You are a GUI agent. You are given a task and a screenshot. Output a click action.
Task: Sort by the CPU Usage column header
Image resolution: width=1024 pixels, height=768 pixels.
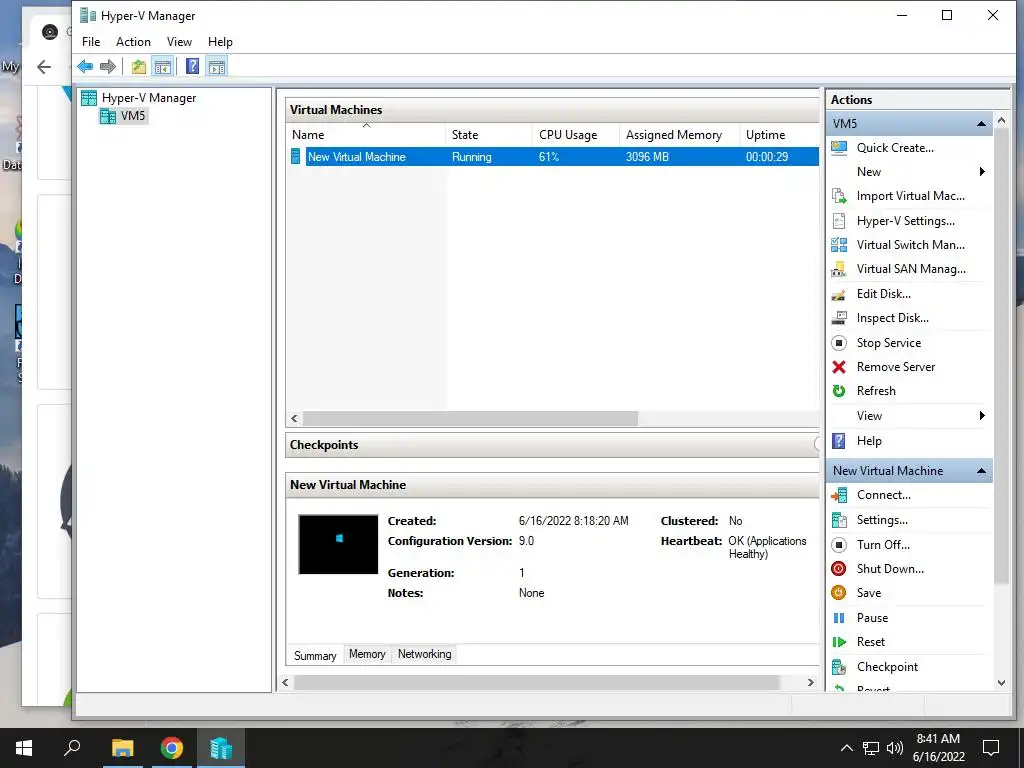click(575, 135)
